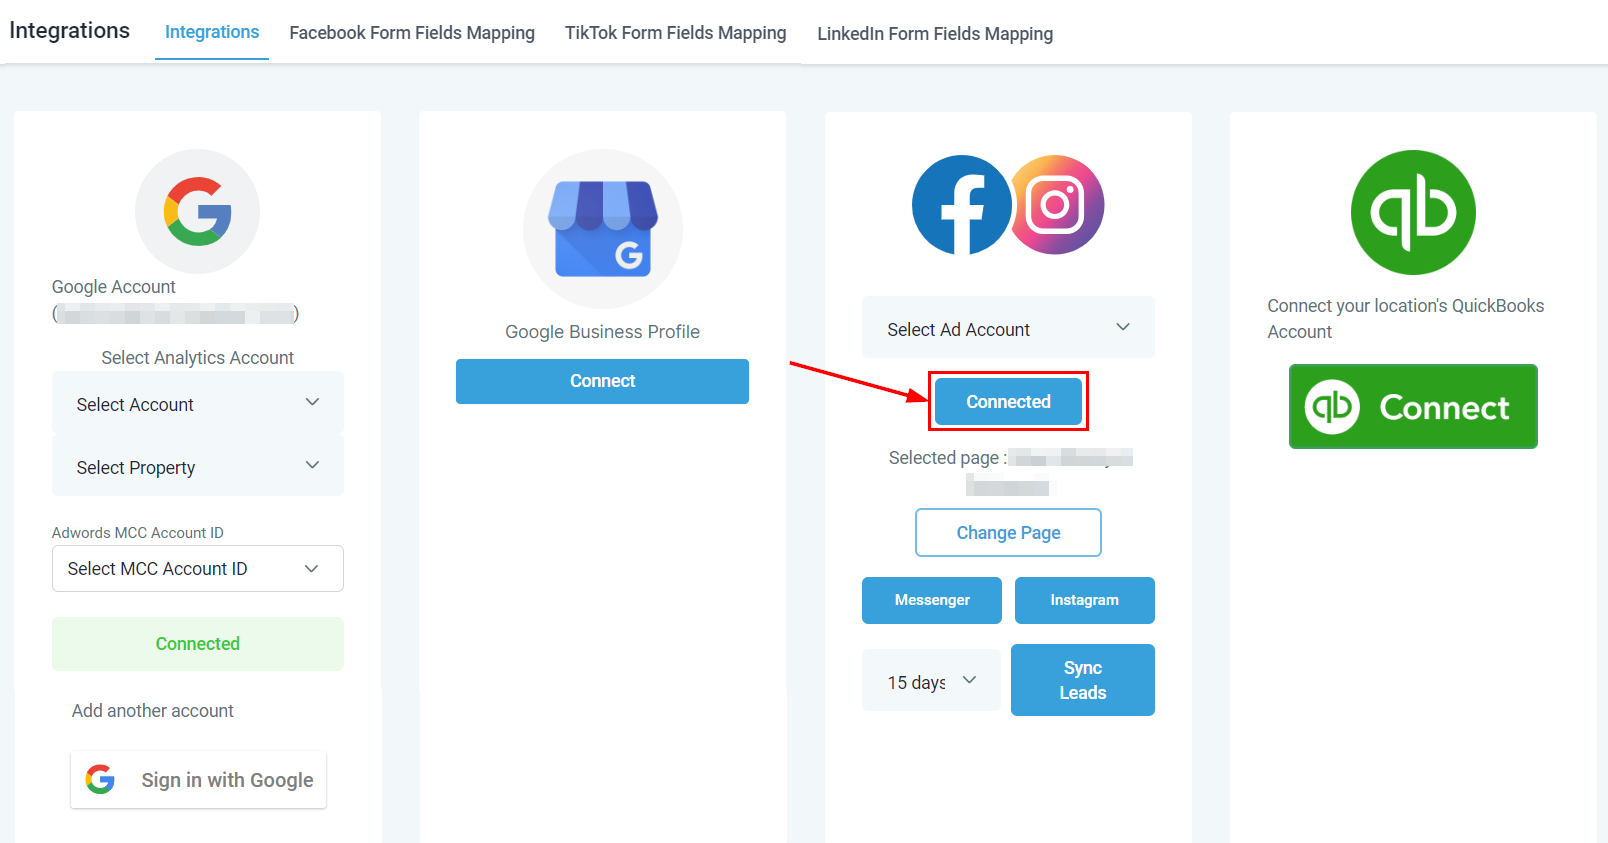Open the 15 days sync range dropdown
The width and height of the screenshot is (1608, 843).
tap(931, 681)
